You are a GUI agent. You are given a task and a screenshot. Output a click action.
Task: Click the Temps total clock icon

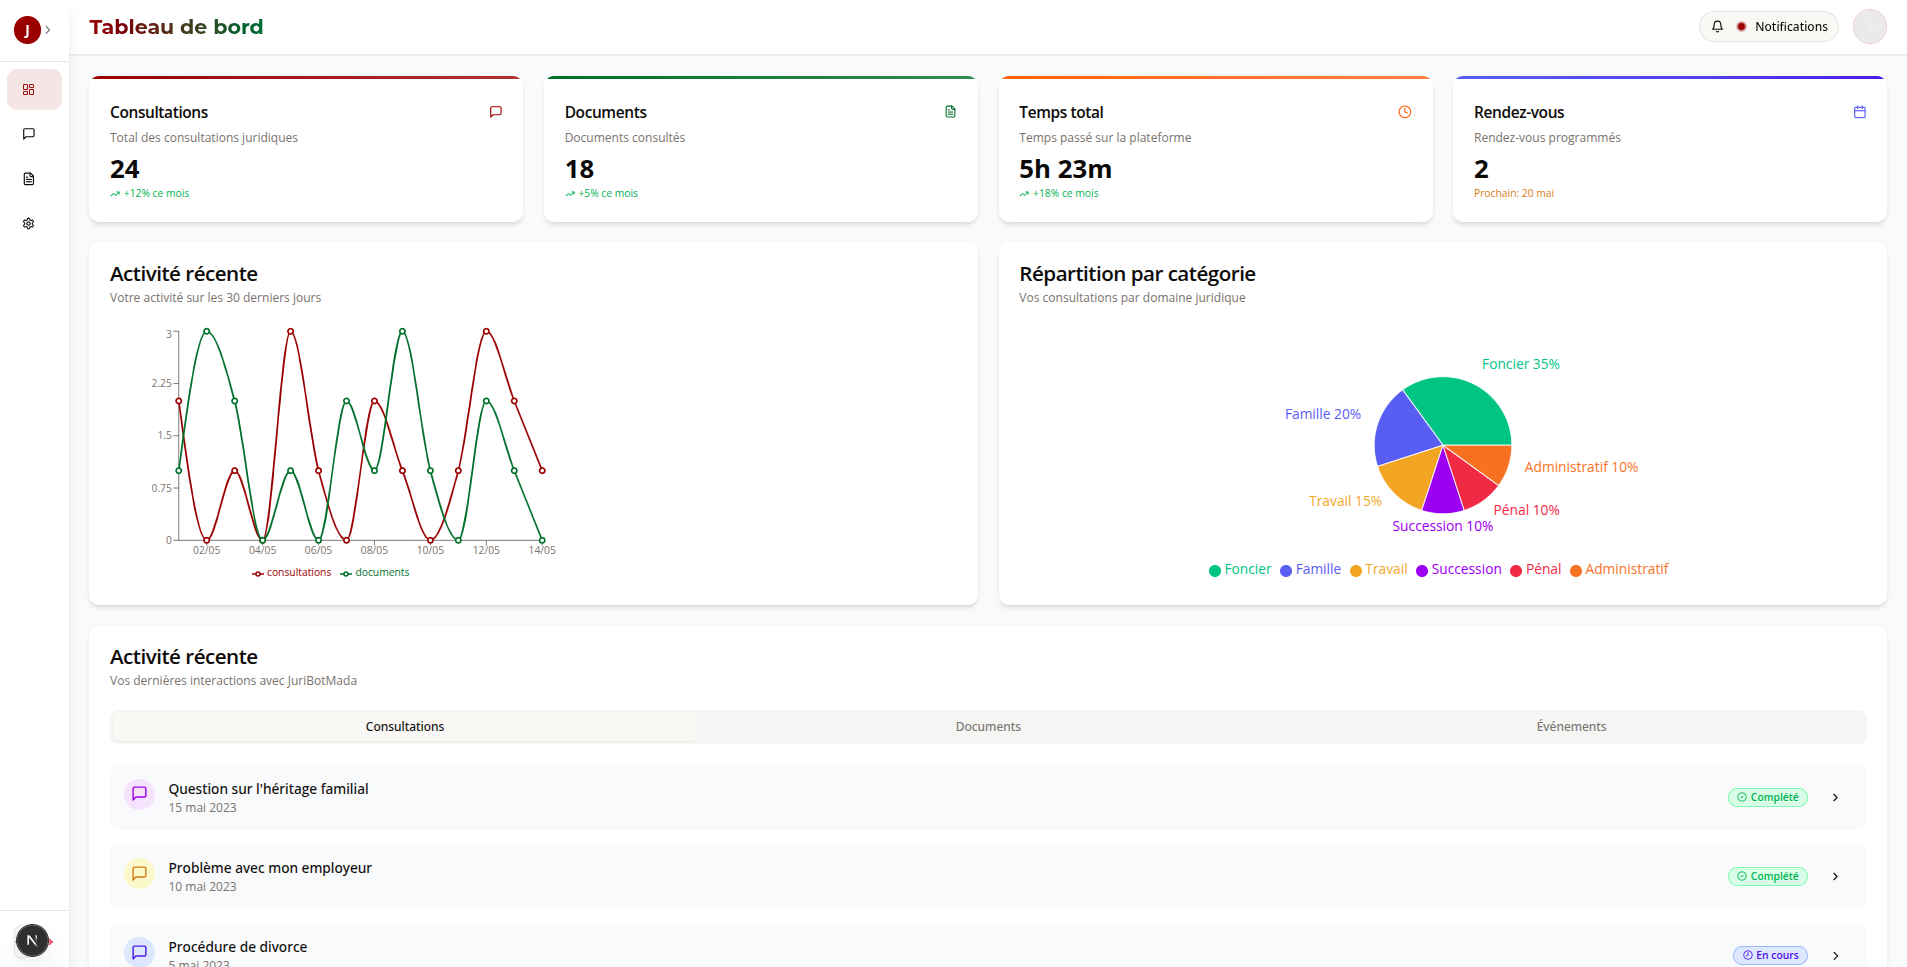tap(1405, 112)
